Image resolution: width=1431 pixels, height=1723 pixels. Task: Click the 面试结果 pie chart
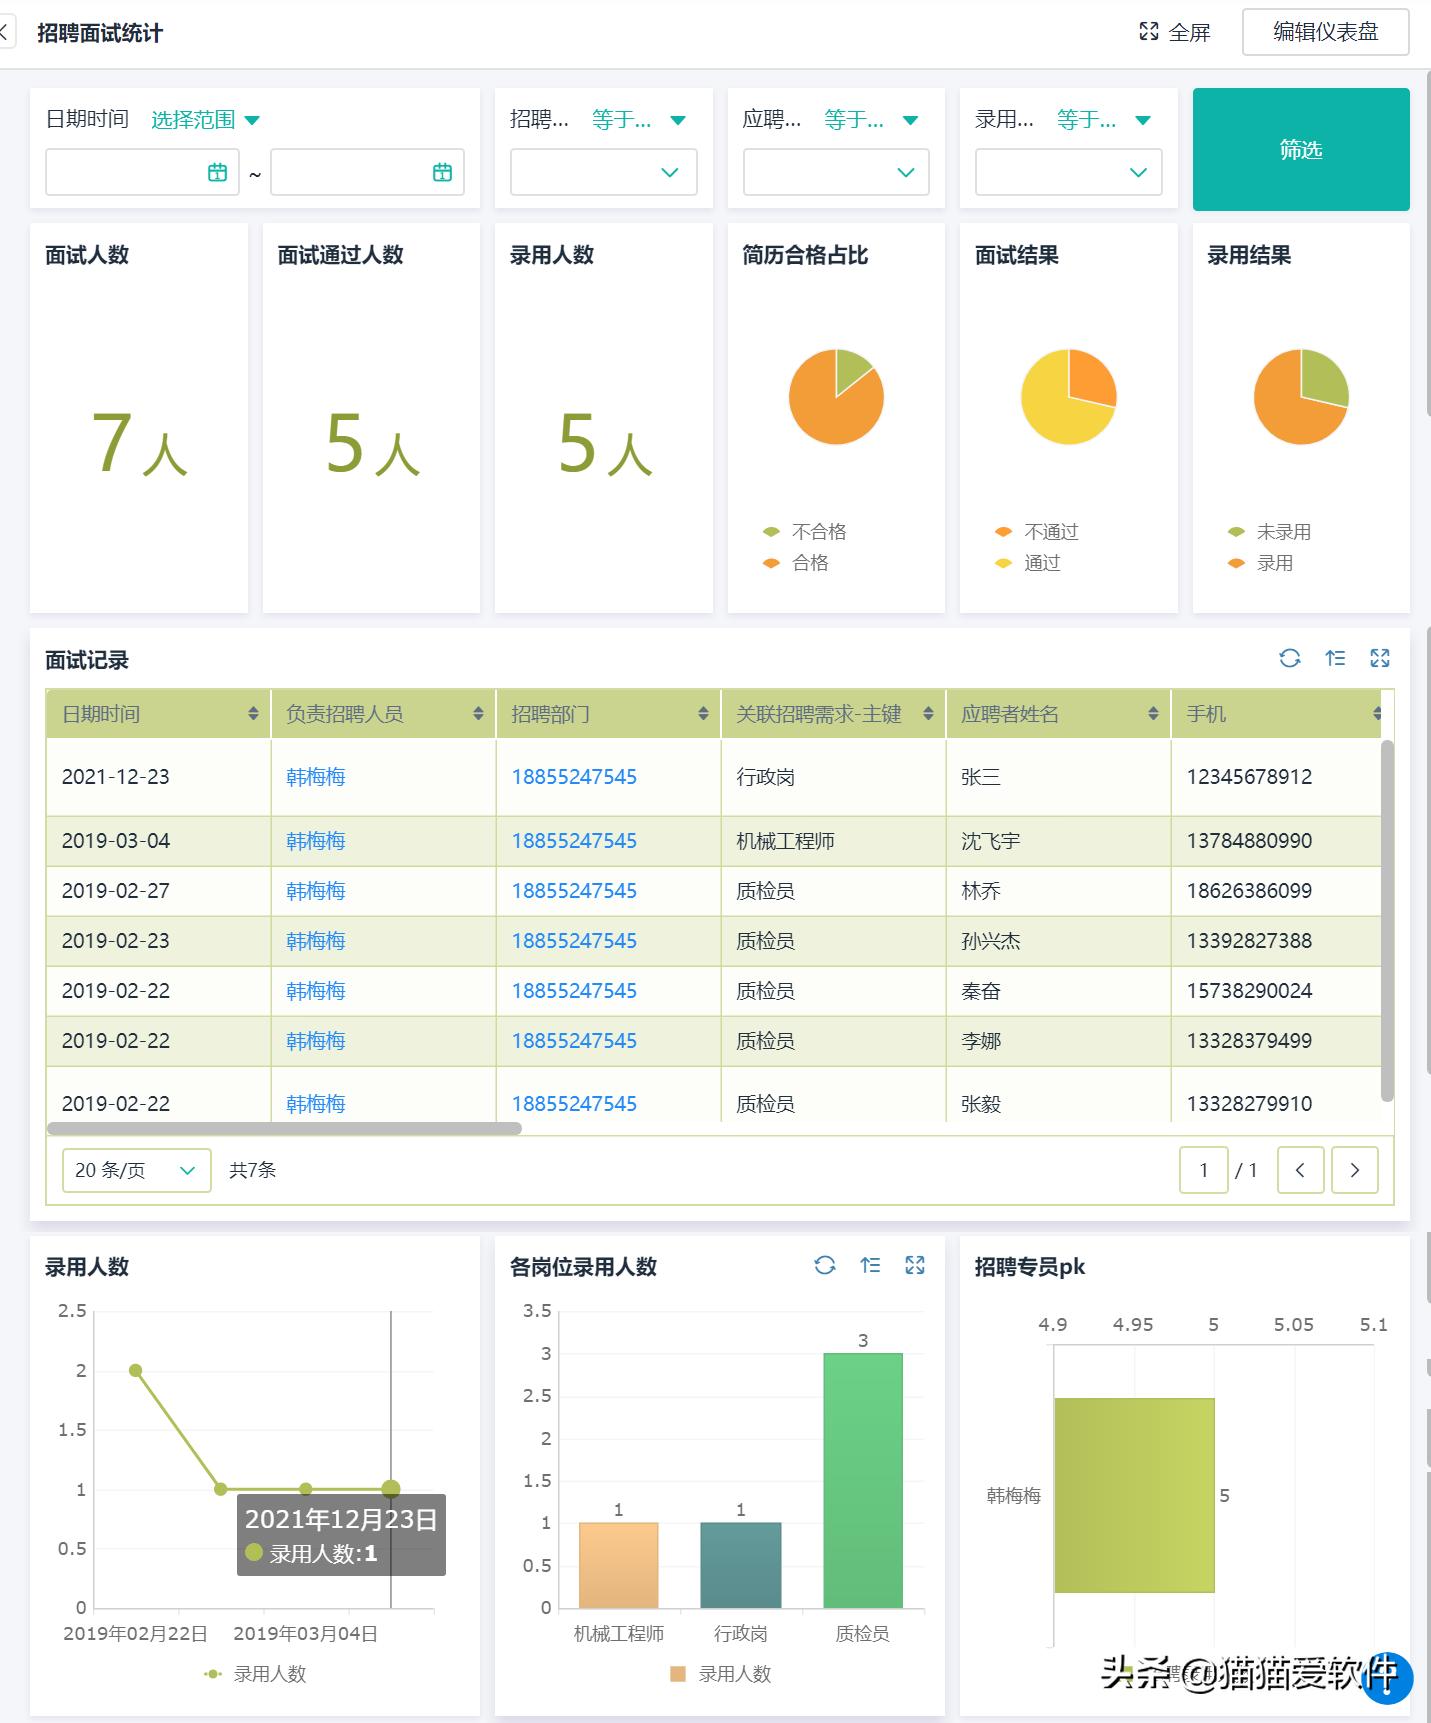1069,397
